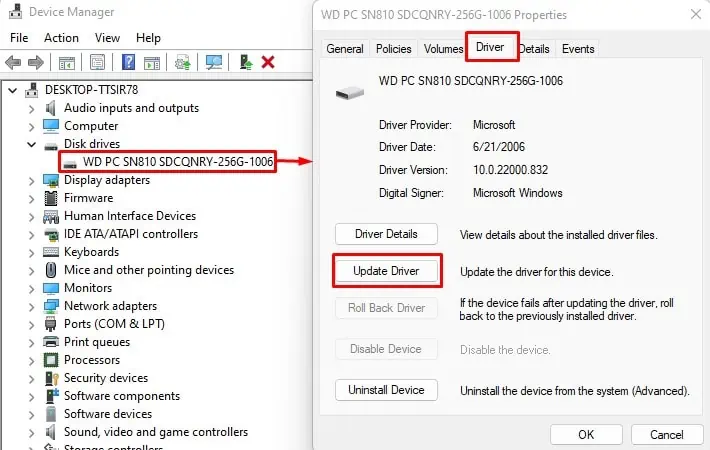This screenshot has width=710, height=450.
Task: Open the Properties toolbar icon
Action: (x=97, y=62)
